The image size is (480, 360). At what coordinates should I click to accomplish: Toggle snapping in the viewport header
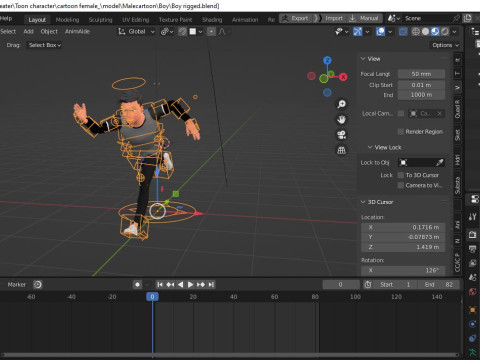(x=182, y=32)
